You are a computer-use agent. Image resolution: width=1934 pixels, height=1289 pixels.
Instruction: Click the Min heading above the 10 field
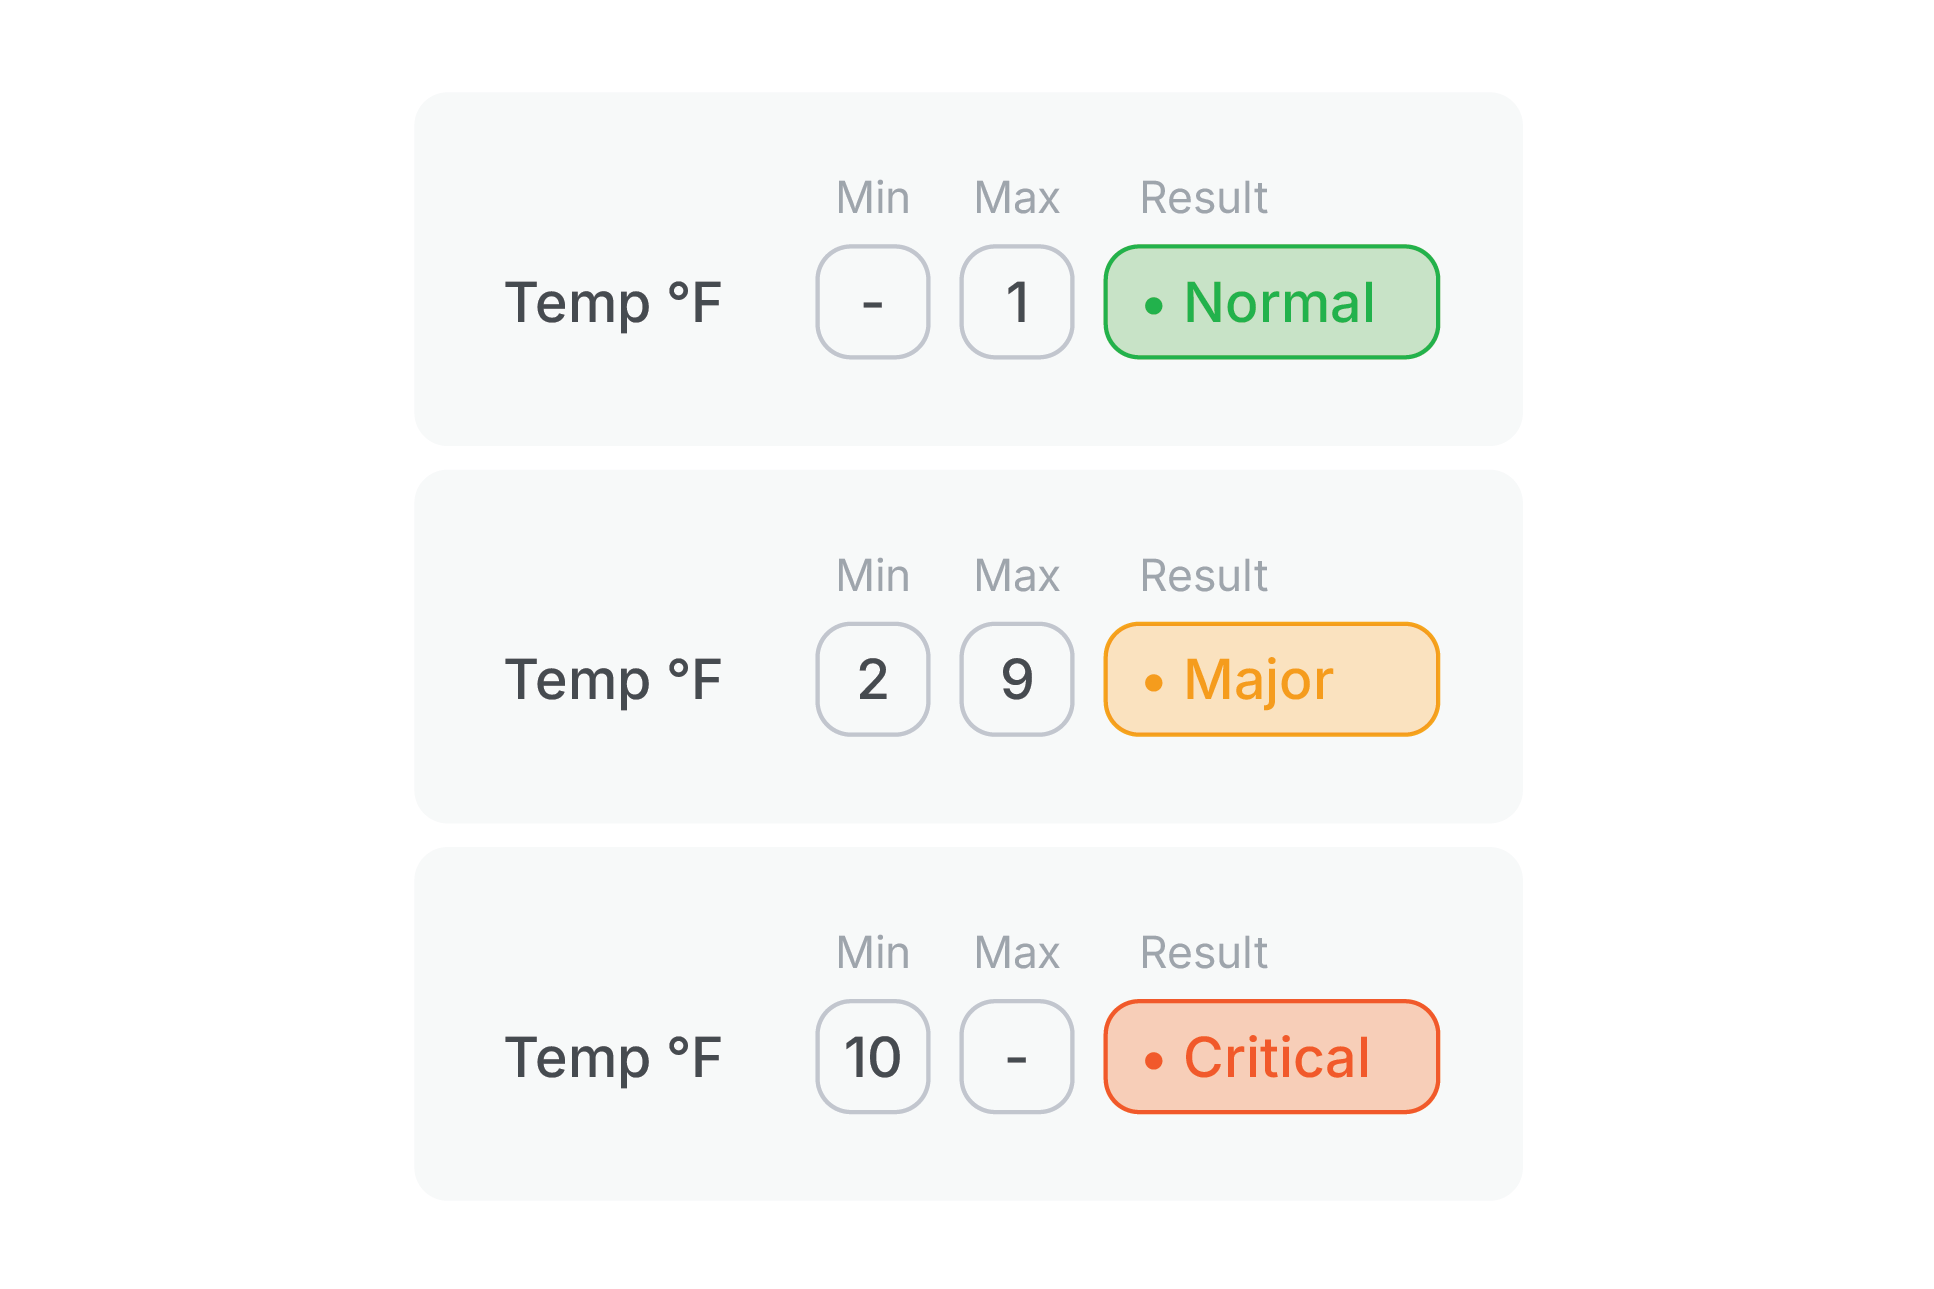[x=873, y=953]
